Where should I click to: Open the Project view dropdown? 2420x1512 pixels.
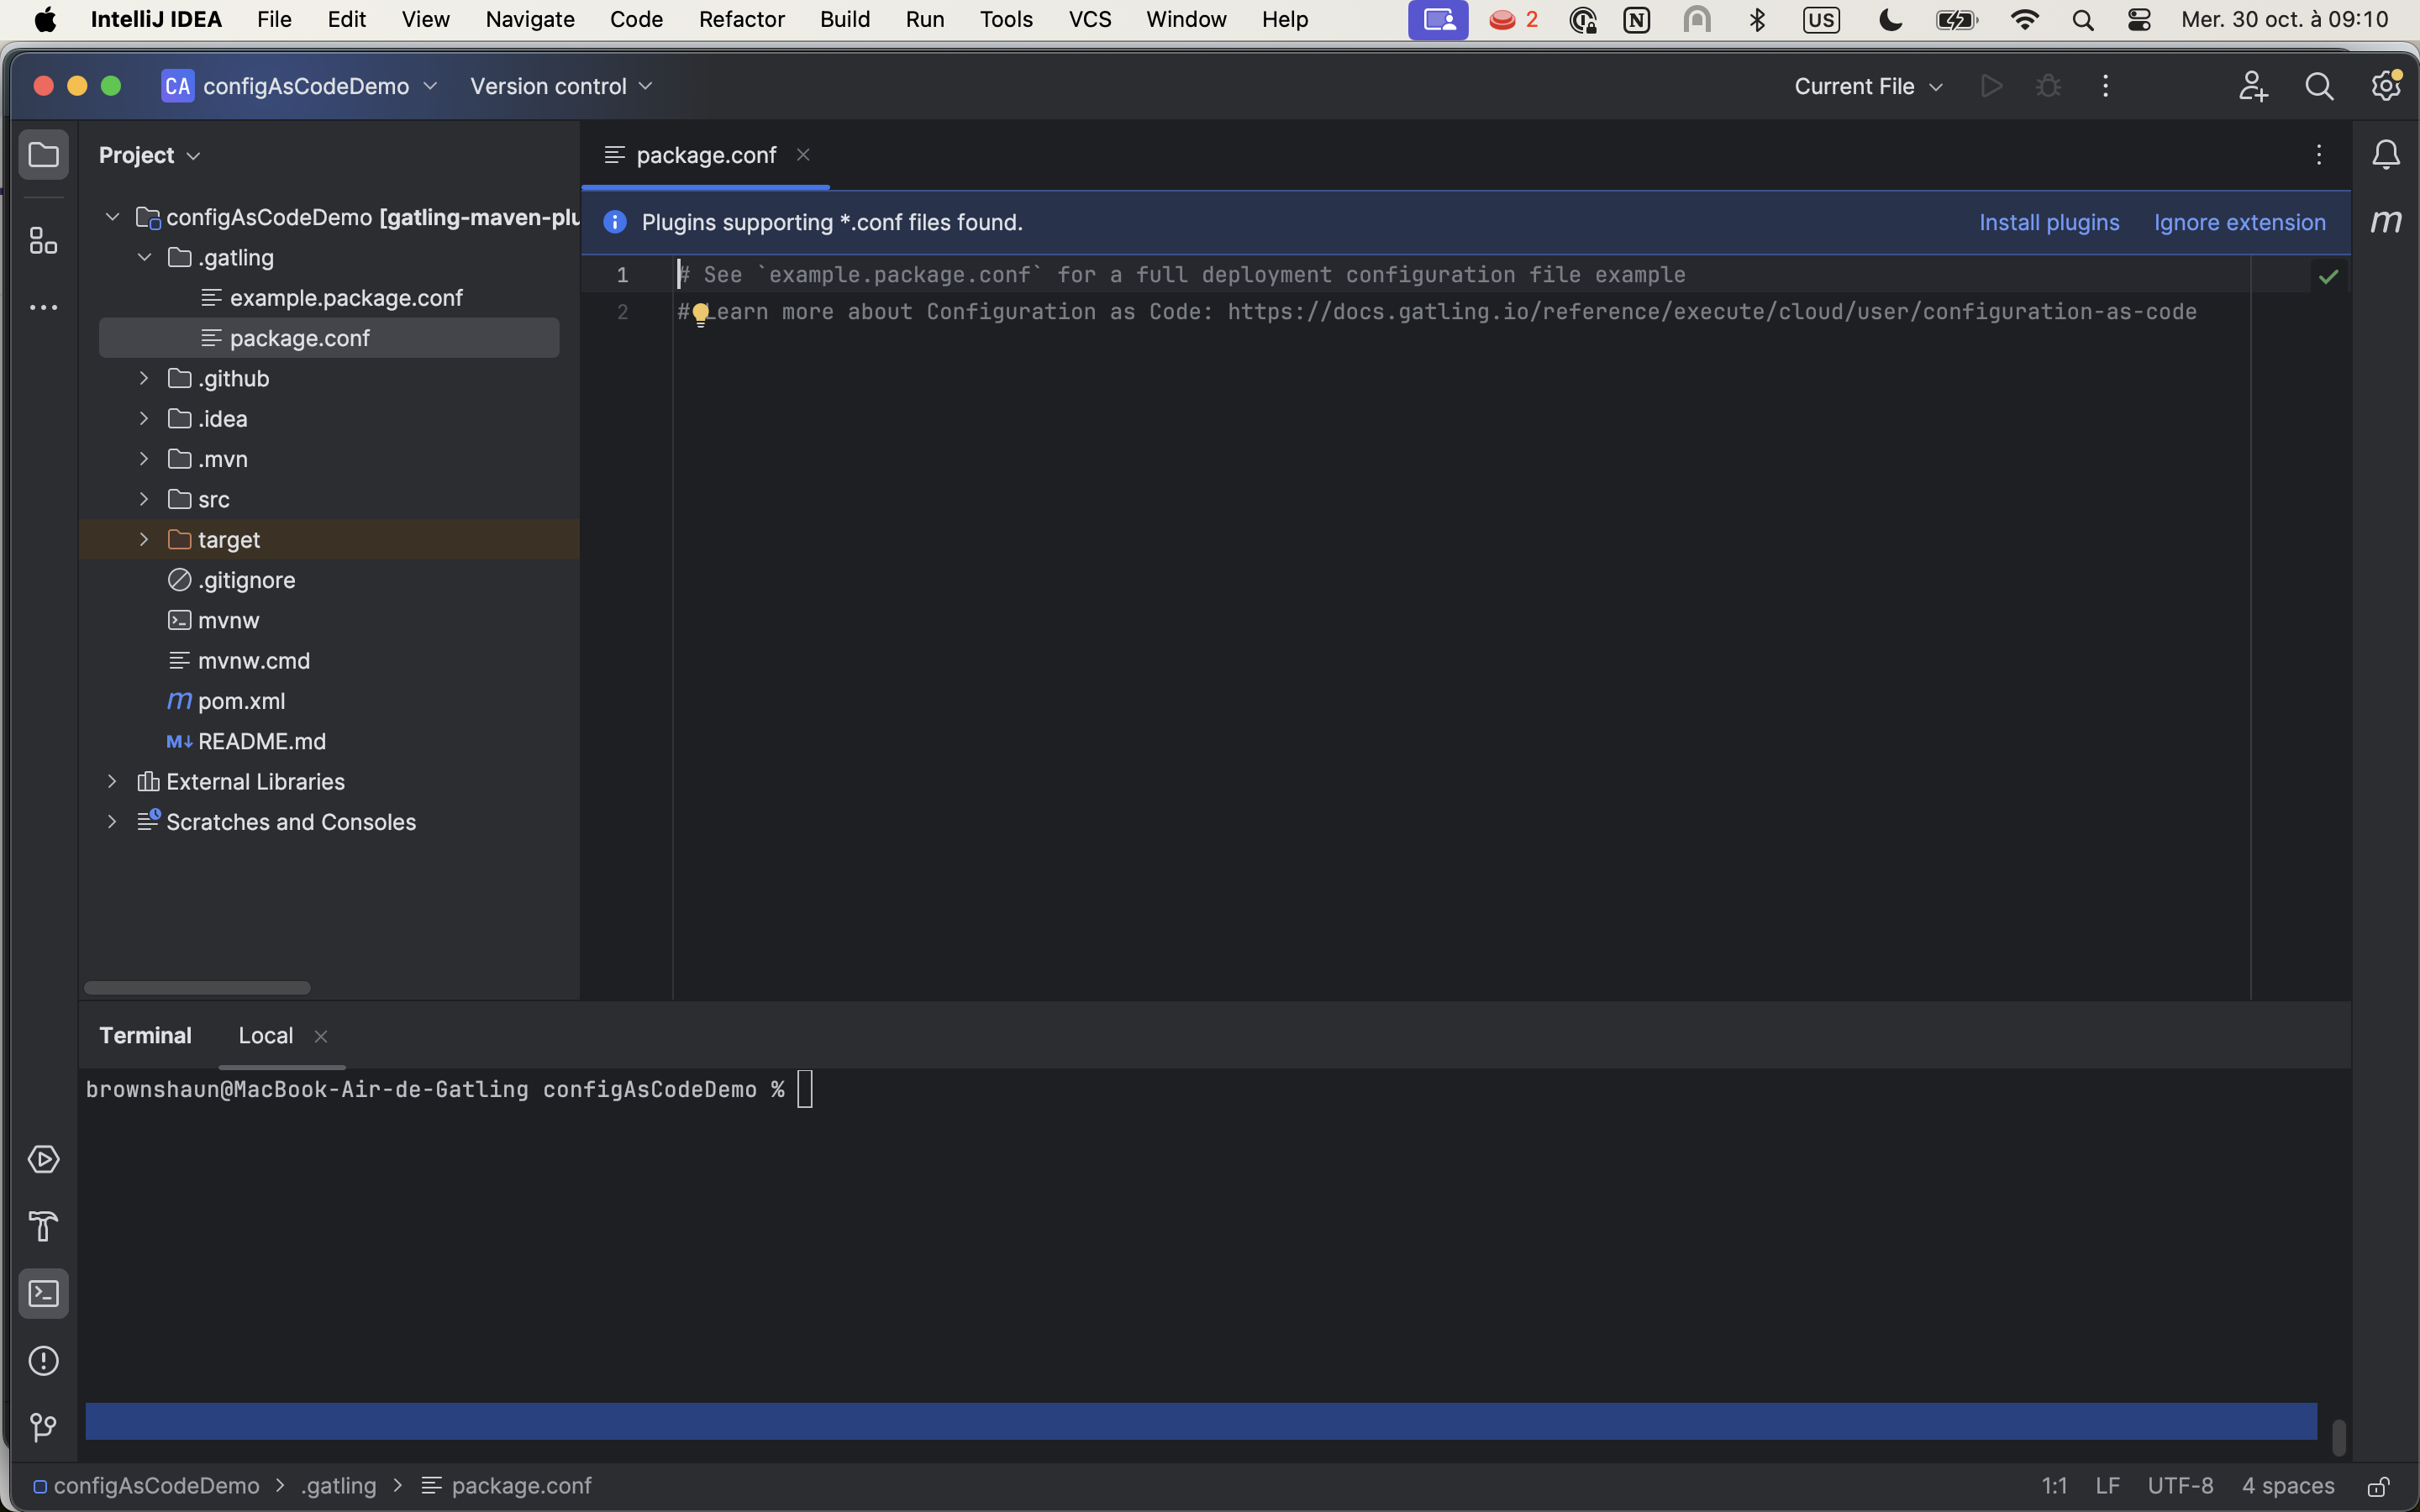click(150, 155)
